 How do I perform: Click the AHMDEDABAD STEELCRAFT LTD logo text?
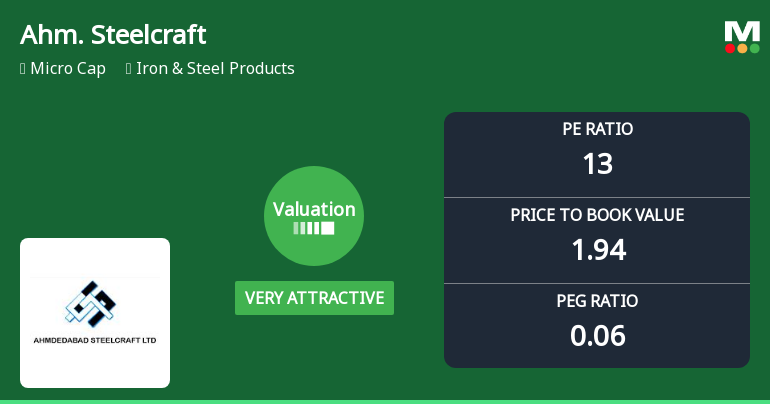point(95,340)
